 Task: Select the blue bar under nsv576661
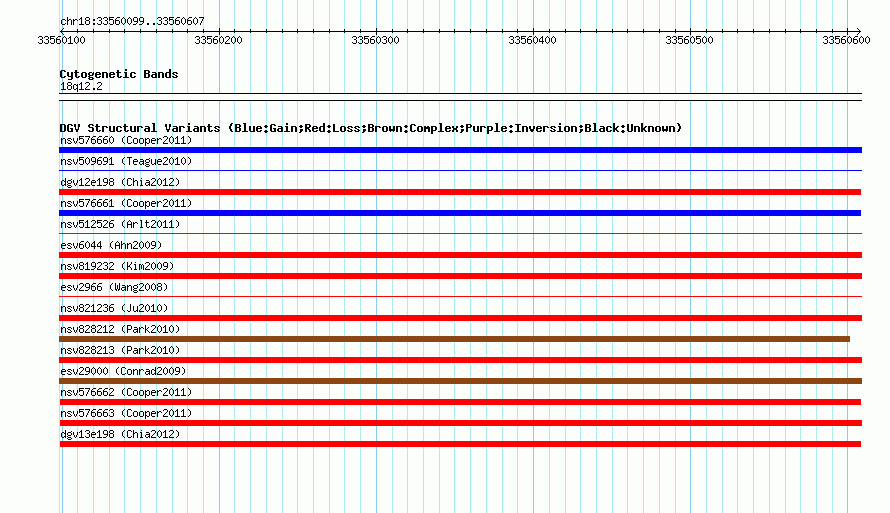460,213
